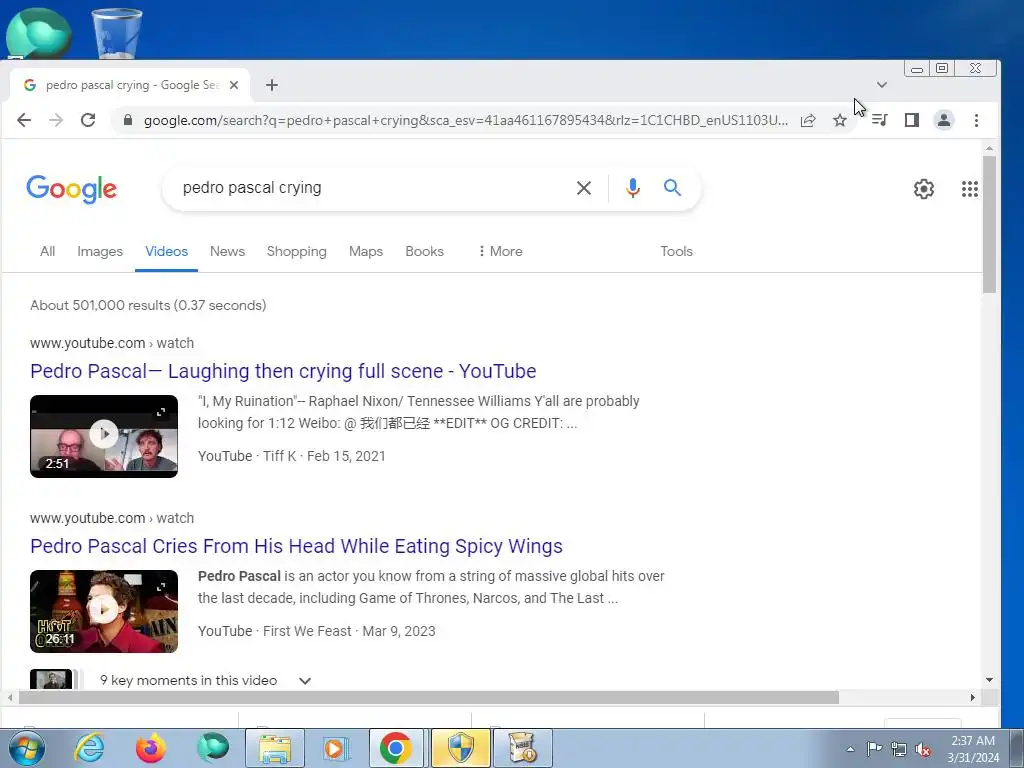1024x768 pixels.
Task: Open Google apps grid
Action: pyautogui.click(x=970, y=189)
